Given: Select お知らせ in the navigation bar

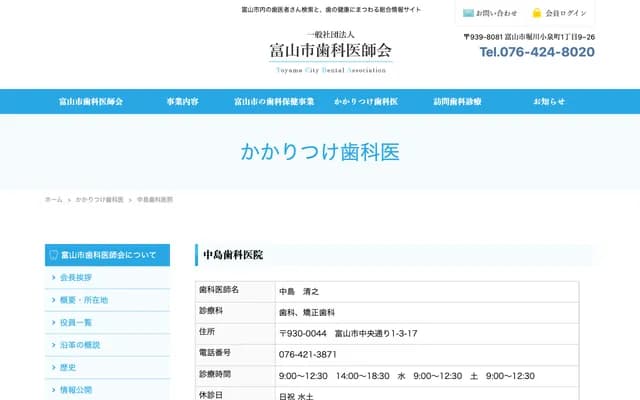Looking at the screenshot, I should 548,102.
